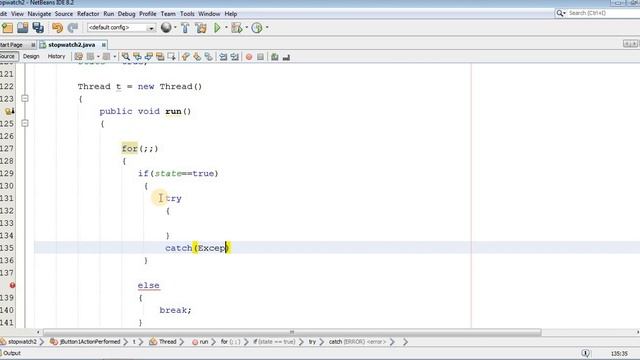Click the globe browser icon
The width and height of the screenshot is (640, 360).
(166, 27)
